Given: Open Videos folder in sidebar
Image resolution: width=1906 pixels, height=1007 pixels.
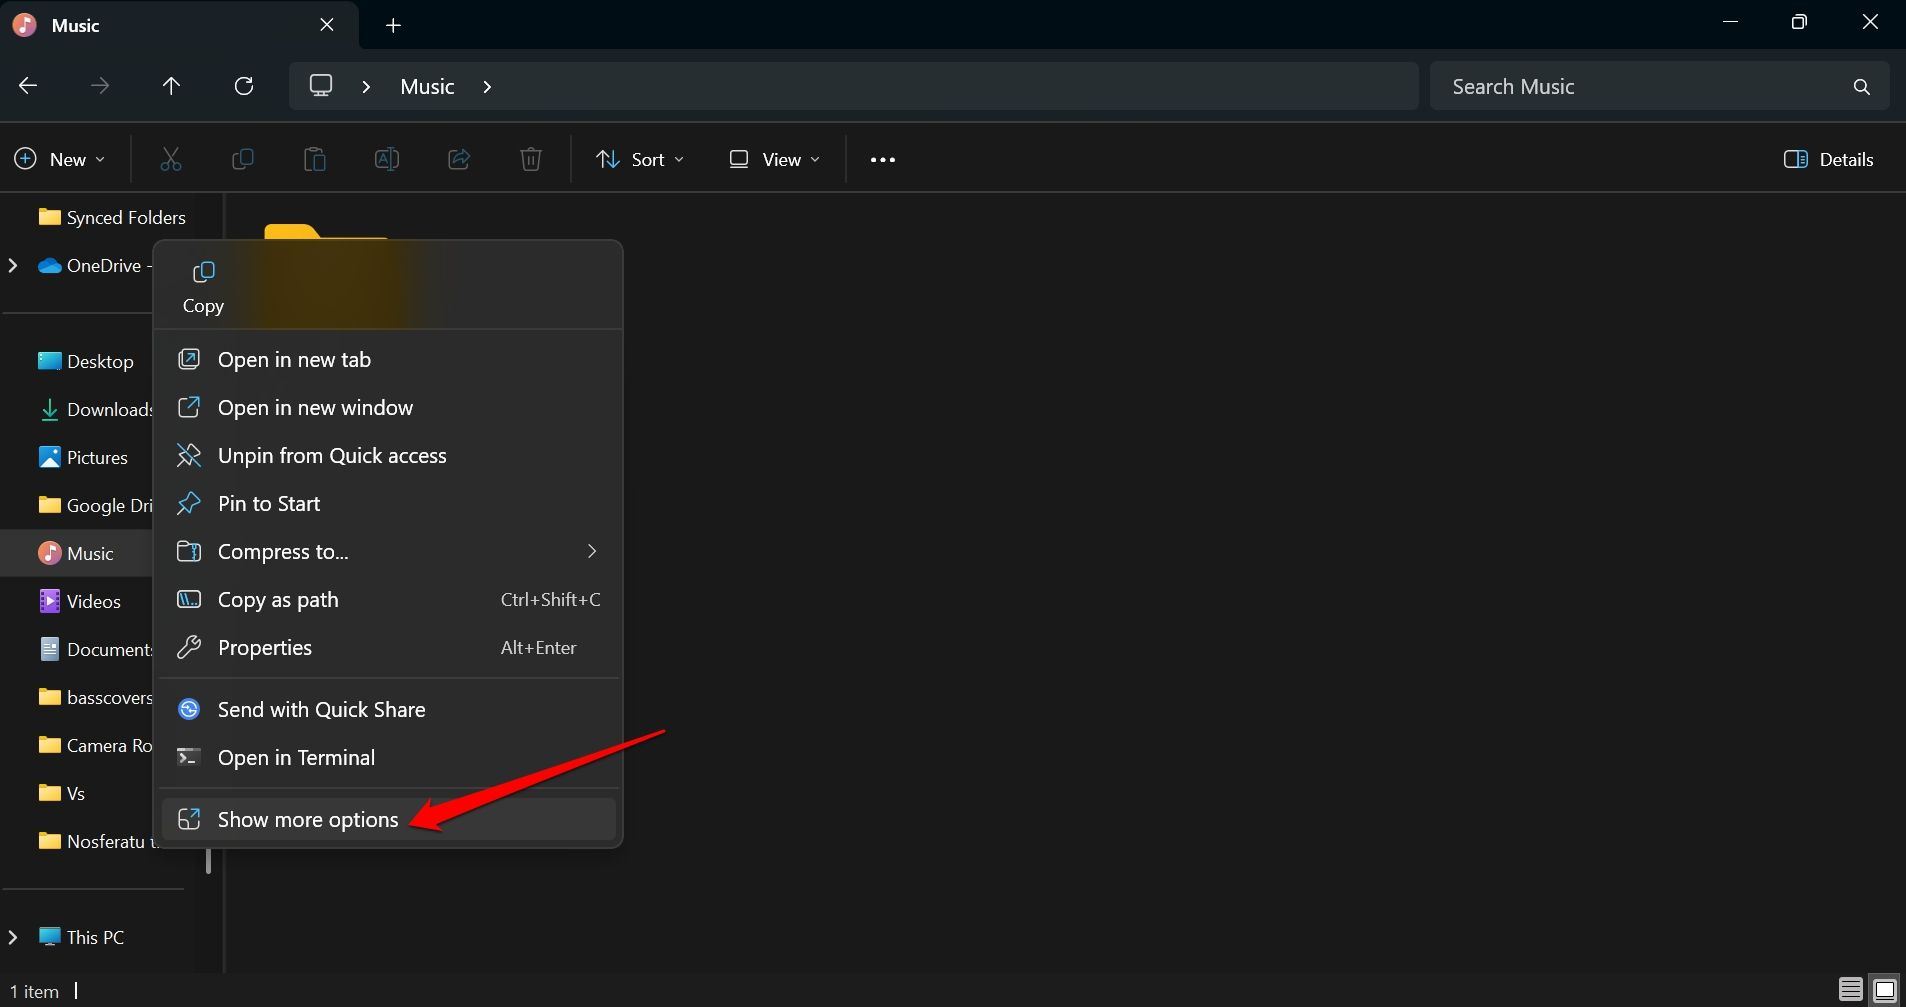Looking at the screenshot, I should pos(93,601).
